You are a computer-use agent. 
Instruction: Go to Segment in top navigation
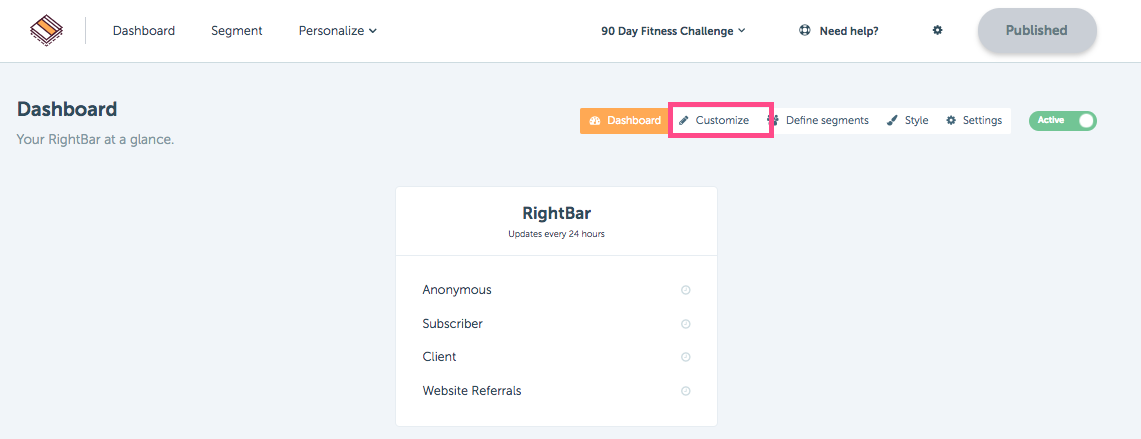pos(236,31)
